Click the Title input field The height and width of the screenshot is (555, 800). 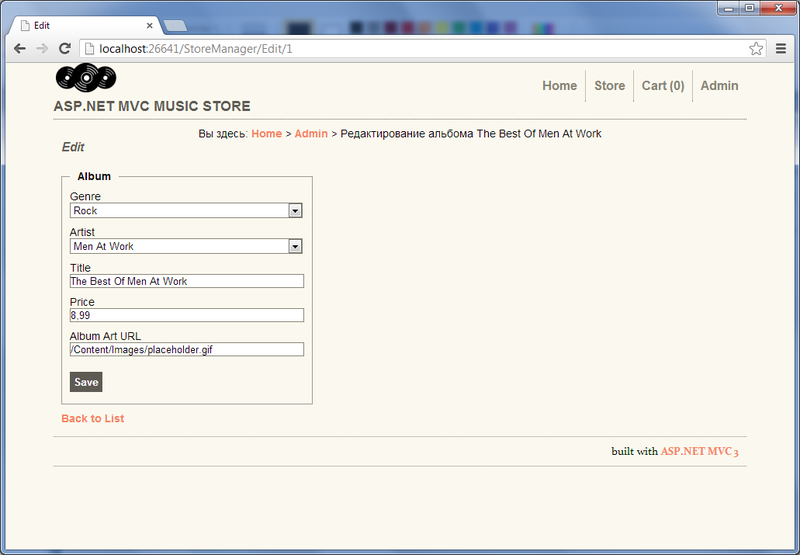(187, 281)
